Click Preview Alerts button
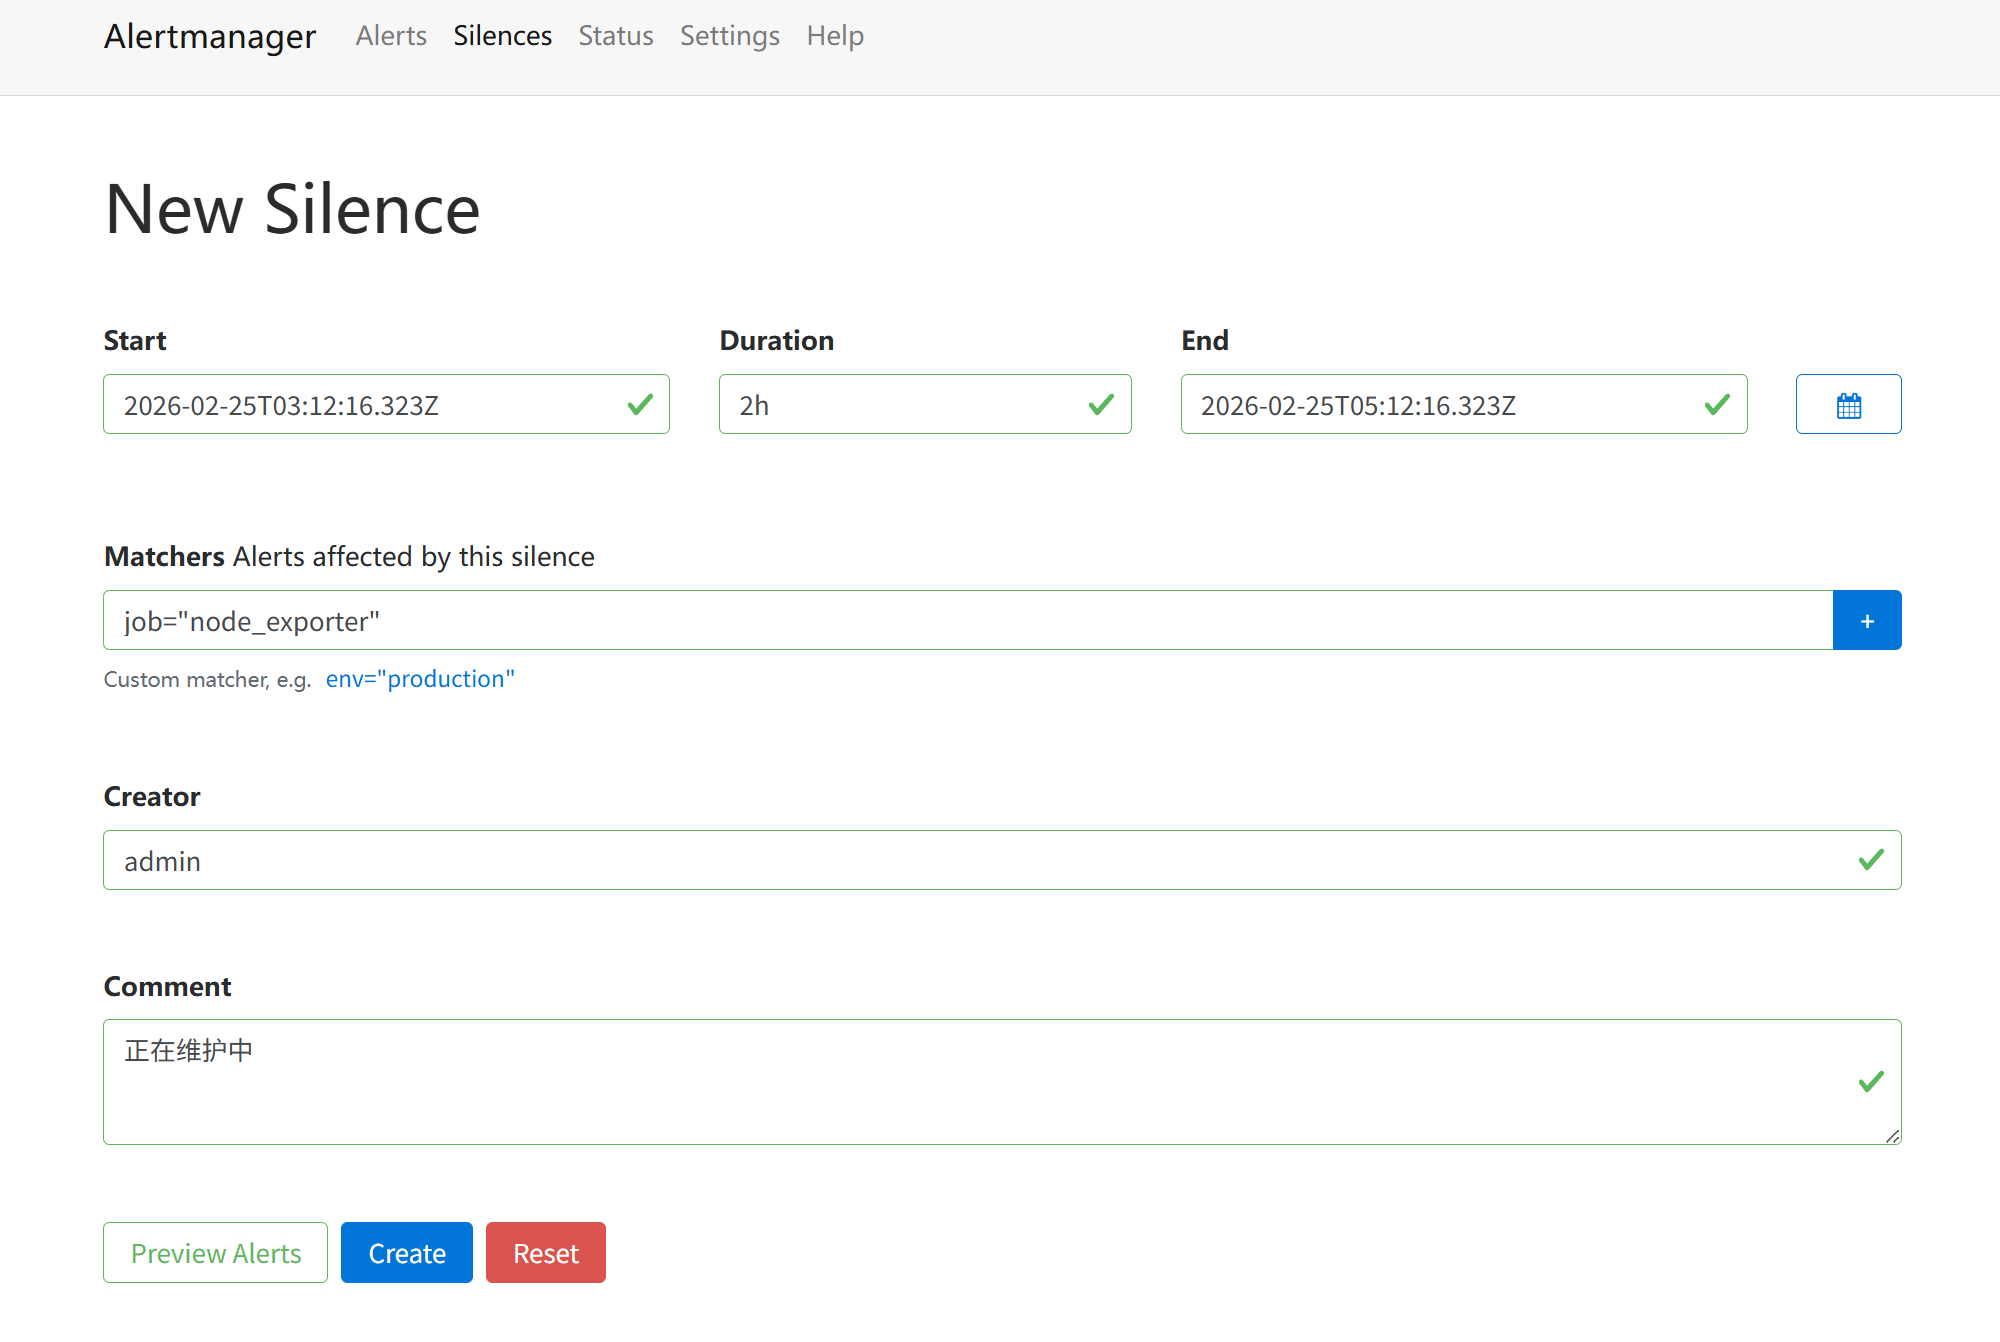Screen dimensions: 2000x1342 pos(215,1253)
